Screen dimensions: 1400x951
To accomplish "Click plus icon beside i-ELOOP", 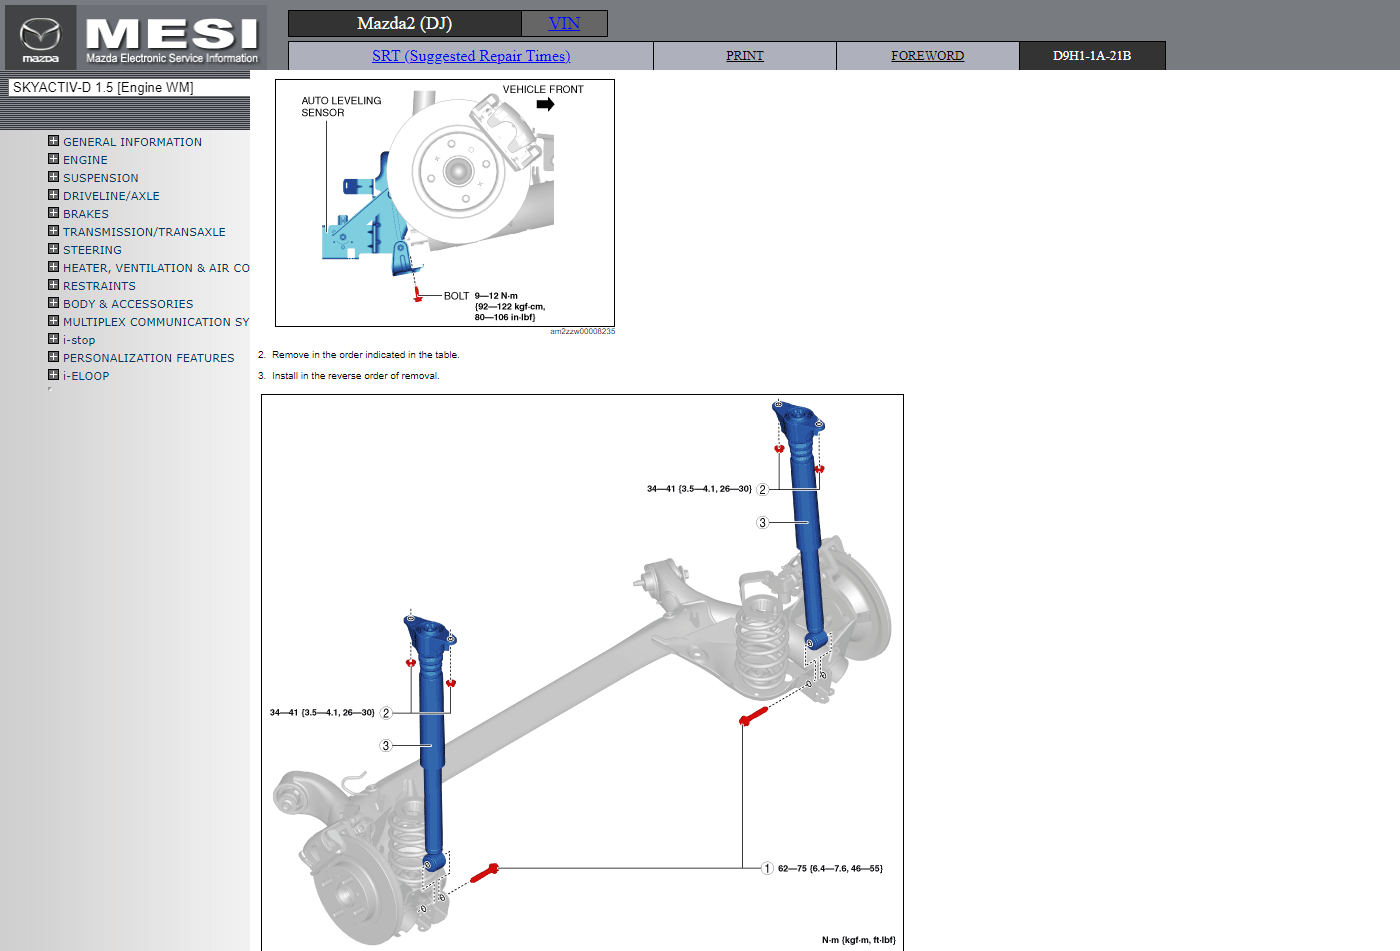I will coord(54,375).
